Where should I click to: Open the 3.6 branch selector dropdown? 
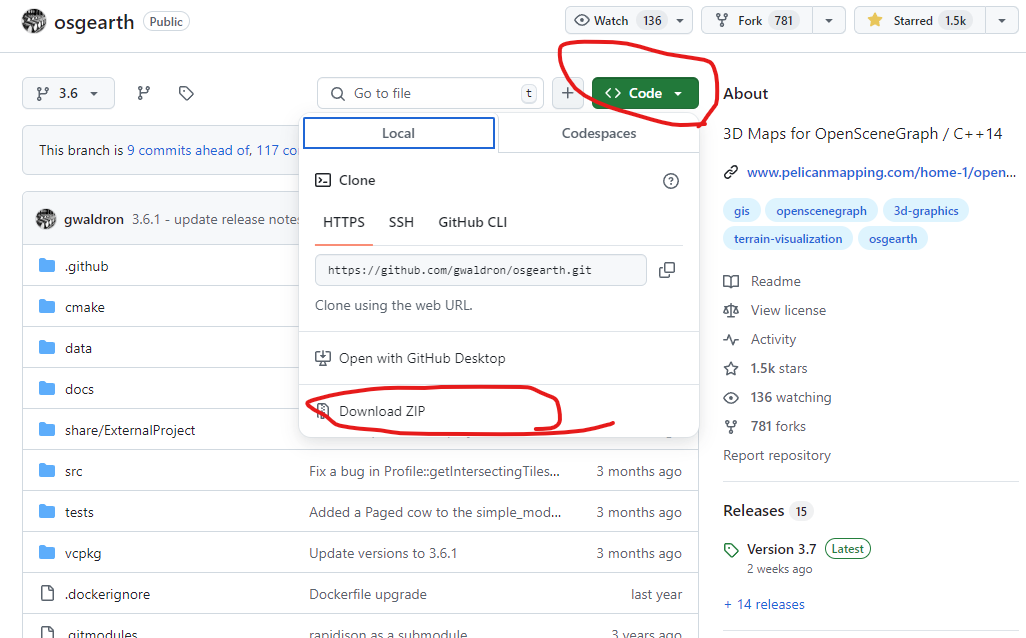point(68,94)
